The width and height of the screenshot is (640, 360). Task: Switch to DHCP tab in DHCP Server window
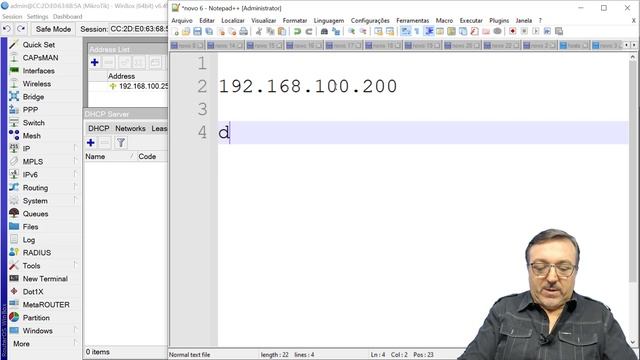tap(99, 128)
